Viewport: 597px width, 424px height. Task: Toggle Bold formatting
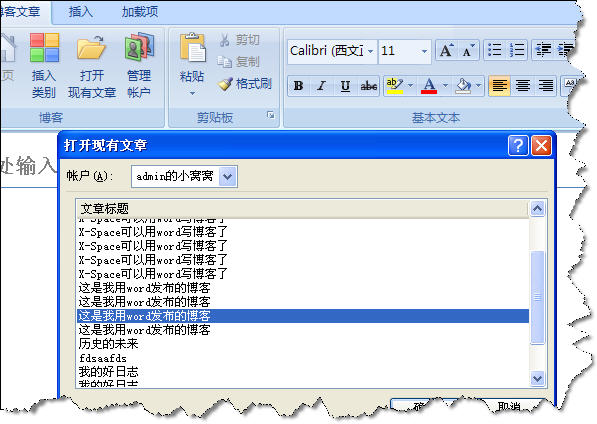click(x=298, y=86)
